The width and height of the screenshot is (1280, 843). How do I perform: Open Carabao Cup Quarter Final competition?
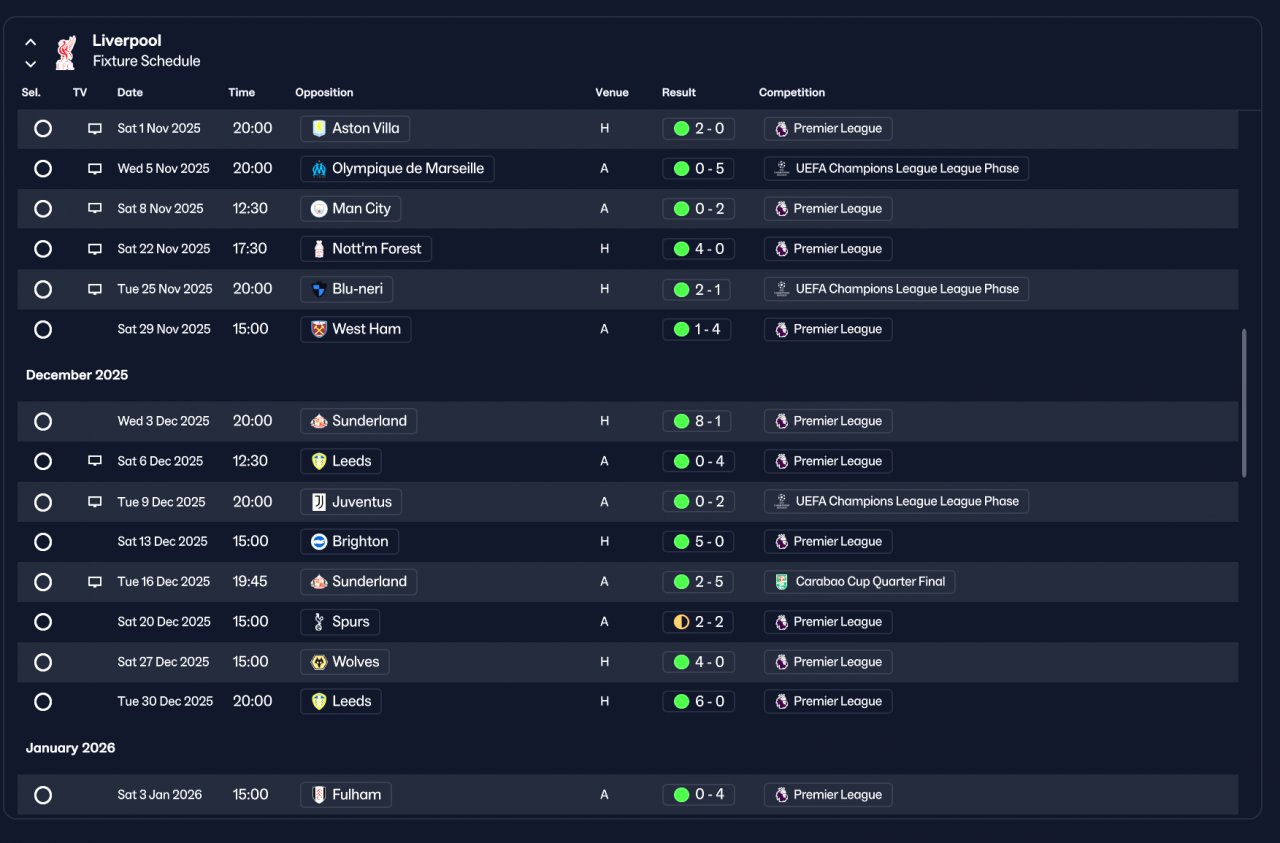coord(860,581)
